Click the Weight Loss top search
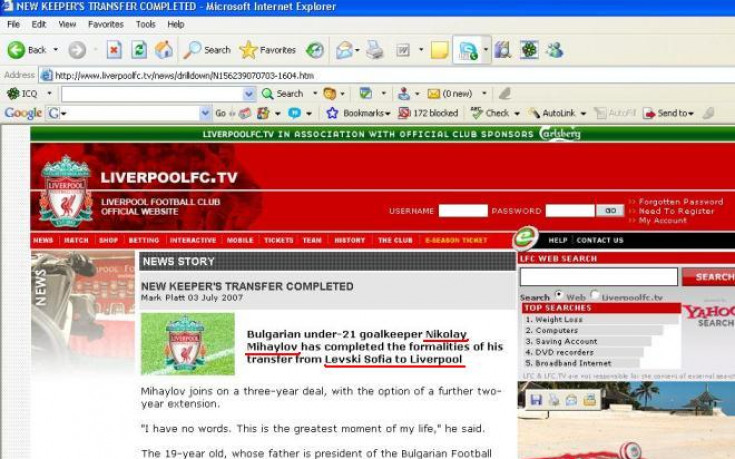 (558, 319)
